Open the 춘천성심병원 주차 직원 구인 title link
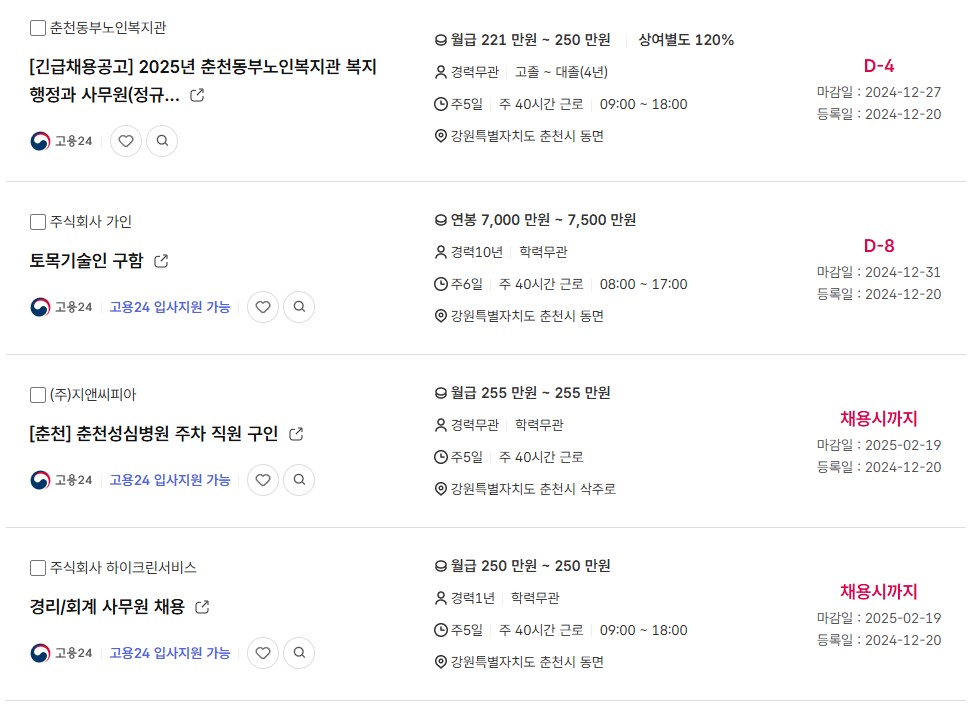Viewport: 975px width, 705px height. point(154,434)
